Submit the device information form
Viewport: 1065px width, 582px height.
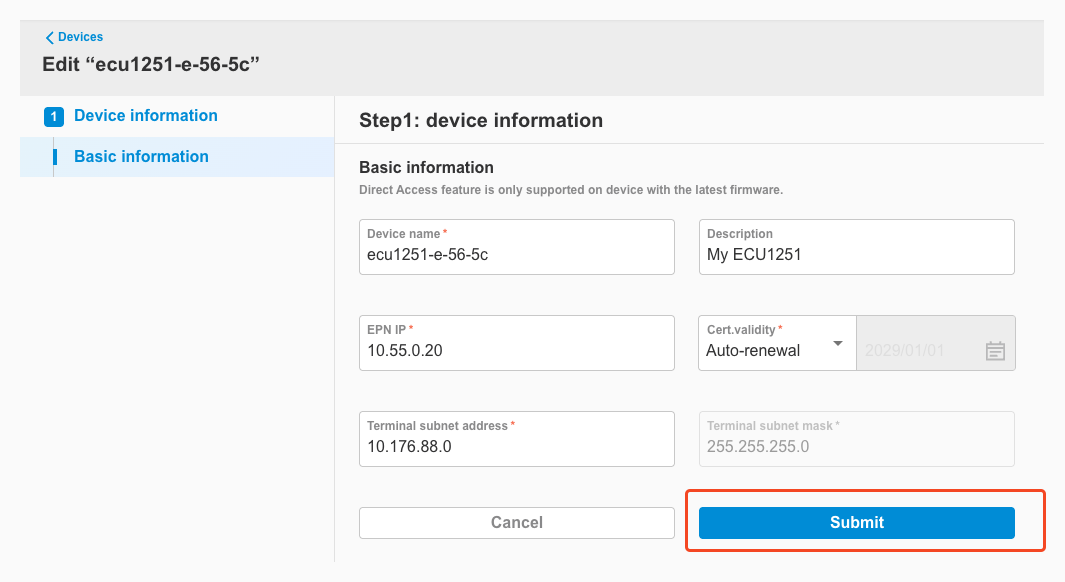[856, 522]
